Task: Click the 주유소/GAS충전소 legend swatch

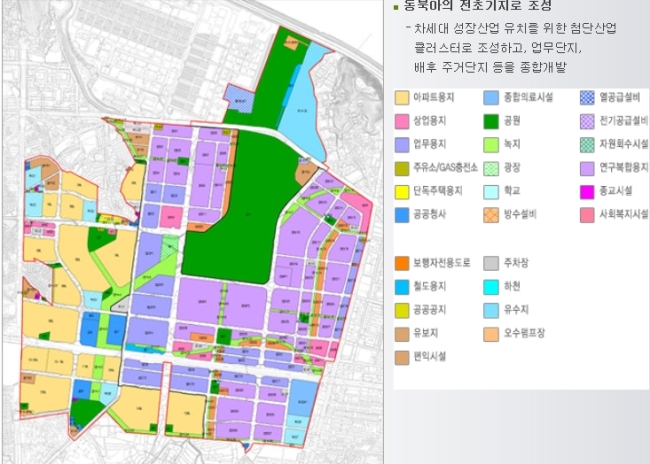Action: 402,168
